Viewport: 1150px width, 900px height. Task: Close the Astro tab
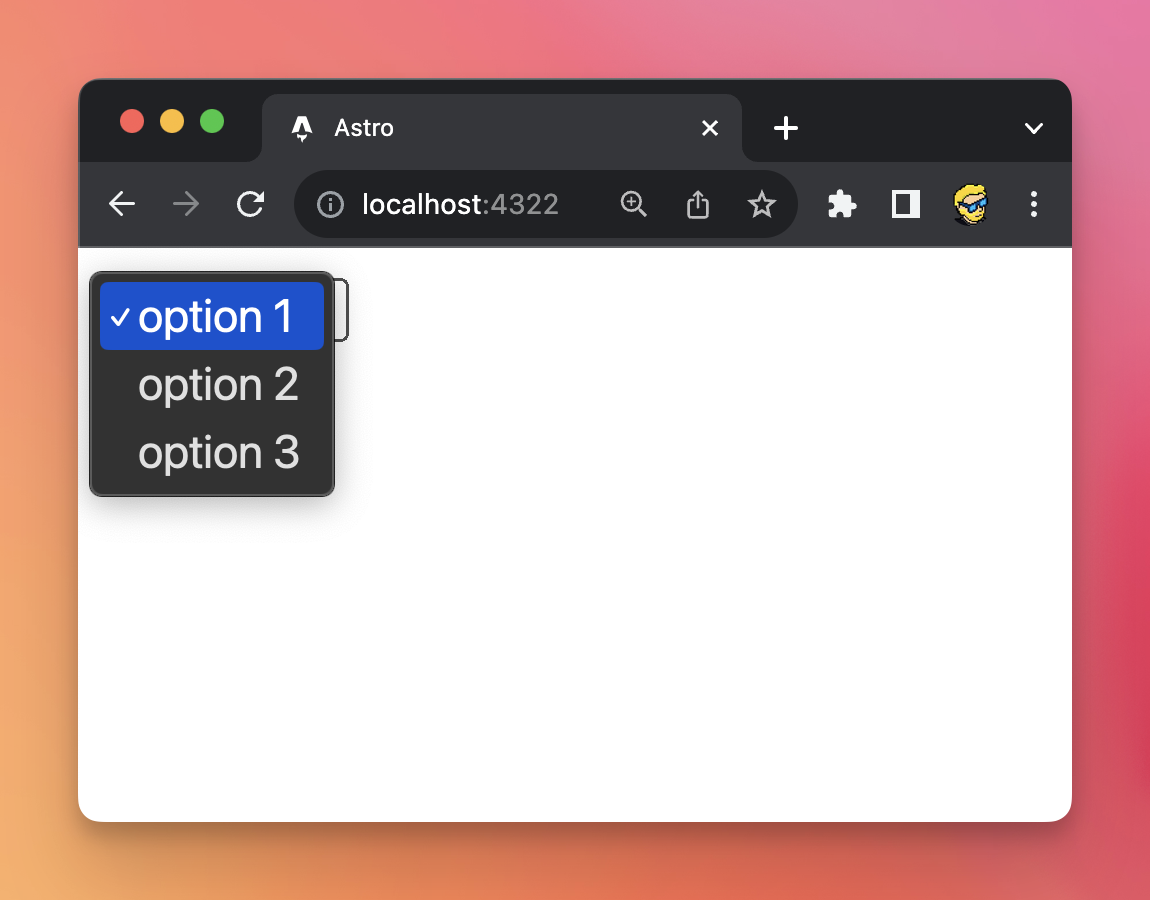click(710, 128)
